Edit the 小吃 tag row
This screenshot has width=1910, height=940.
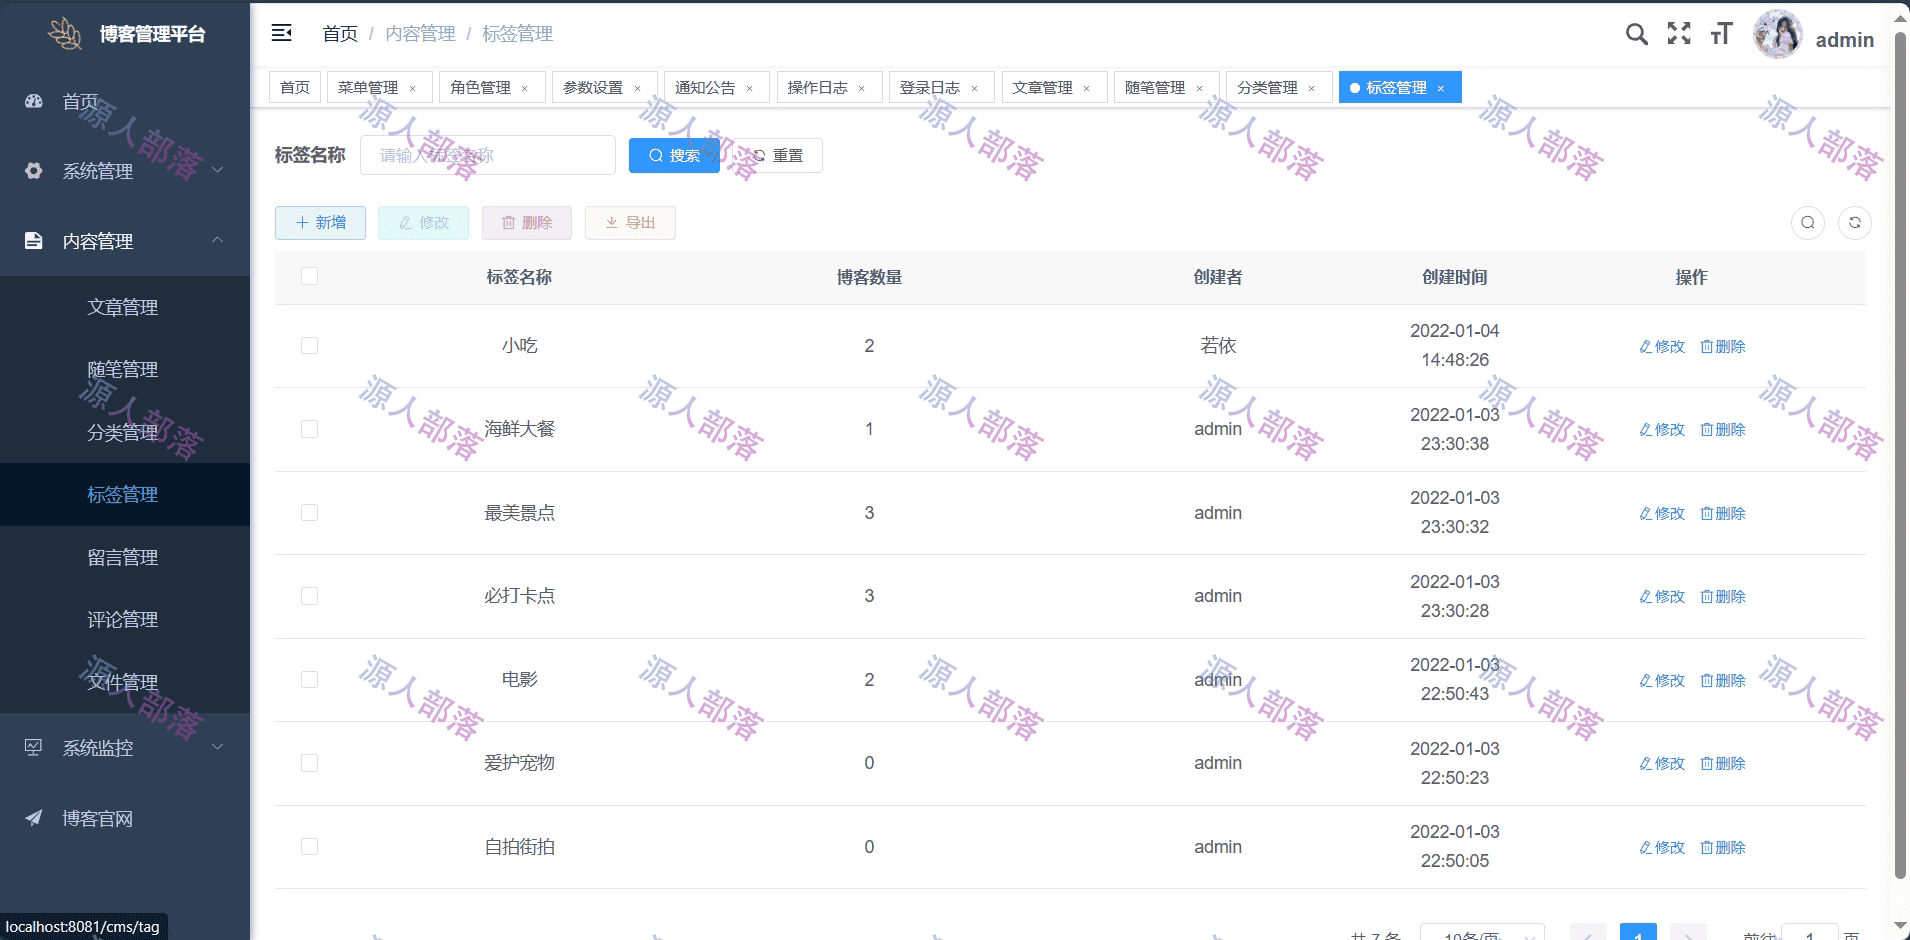pyautogui.click(x=1662, y=346)
